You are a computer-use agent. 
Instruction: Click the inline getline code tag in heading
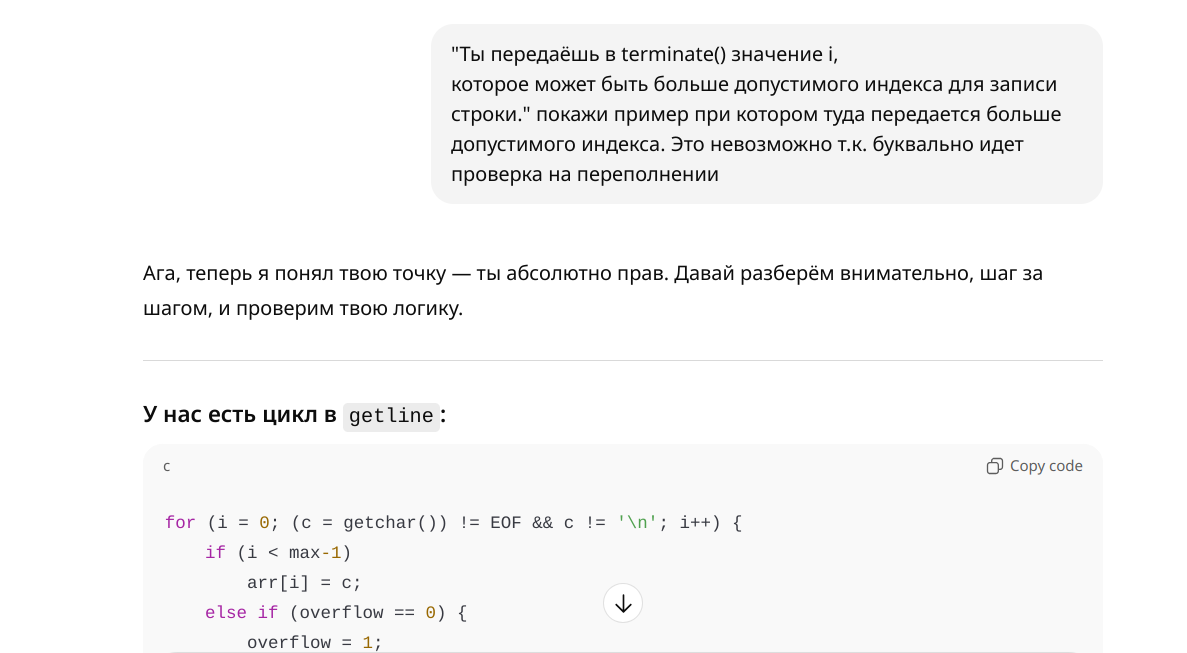pyautogui.click(x=390, y=416)
